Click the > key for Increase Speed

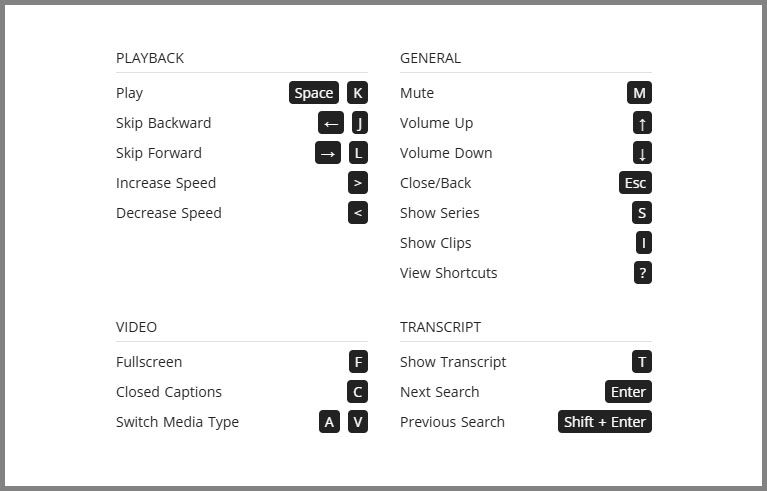pyautogui.click(x=358, y=183)
